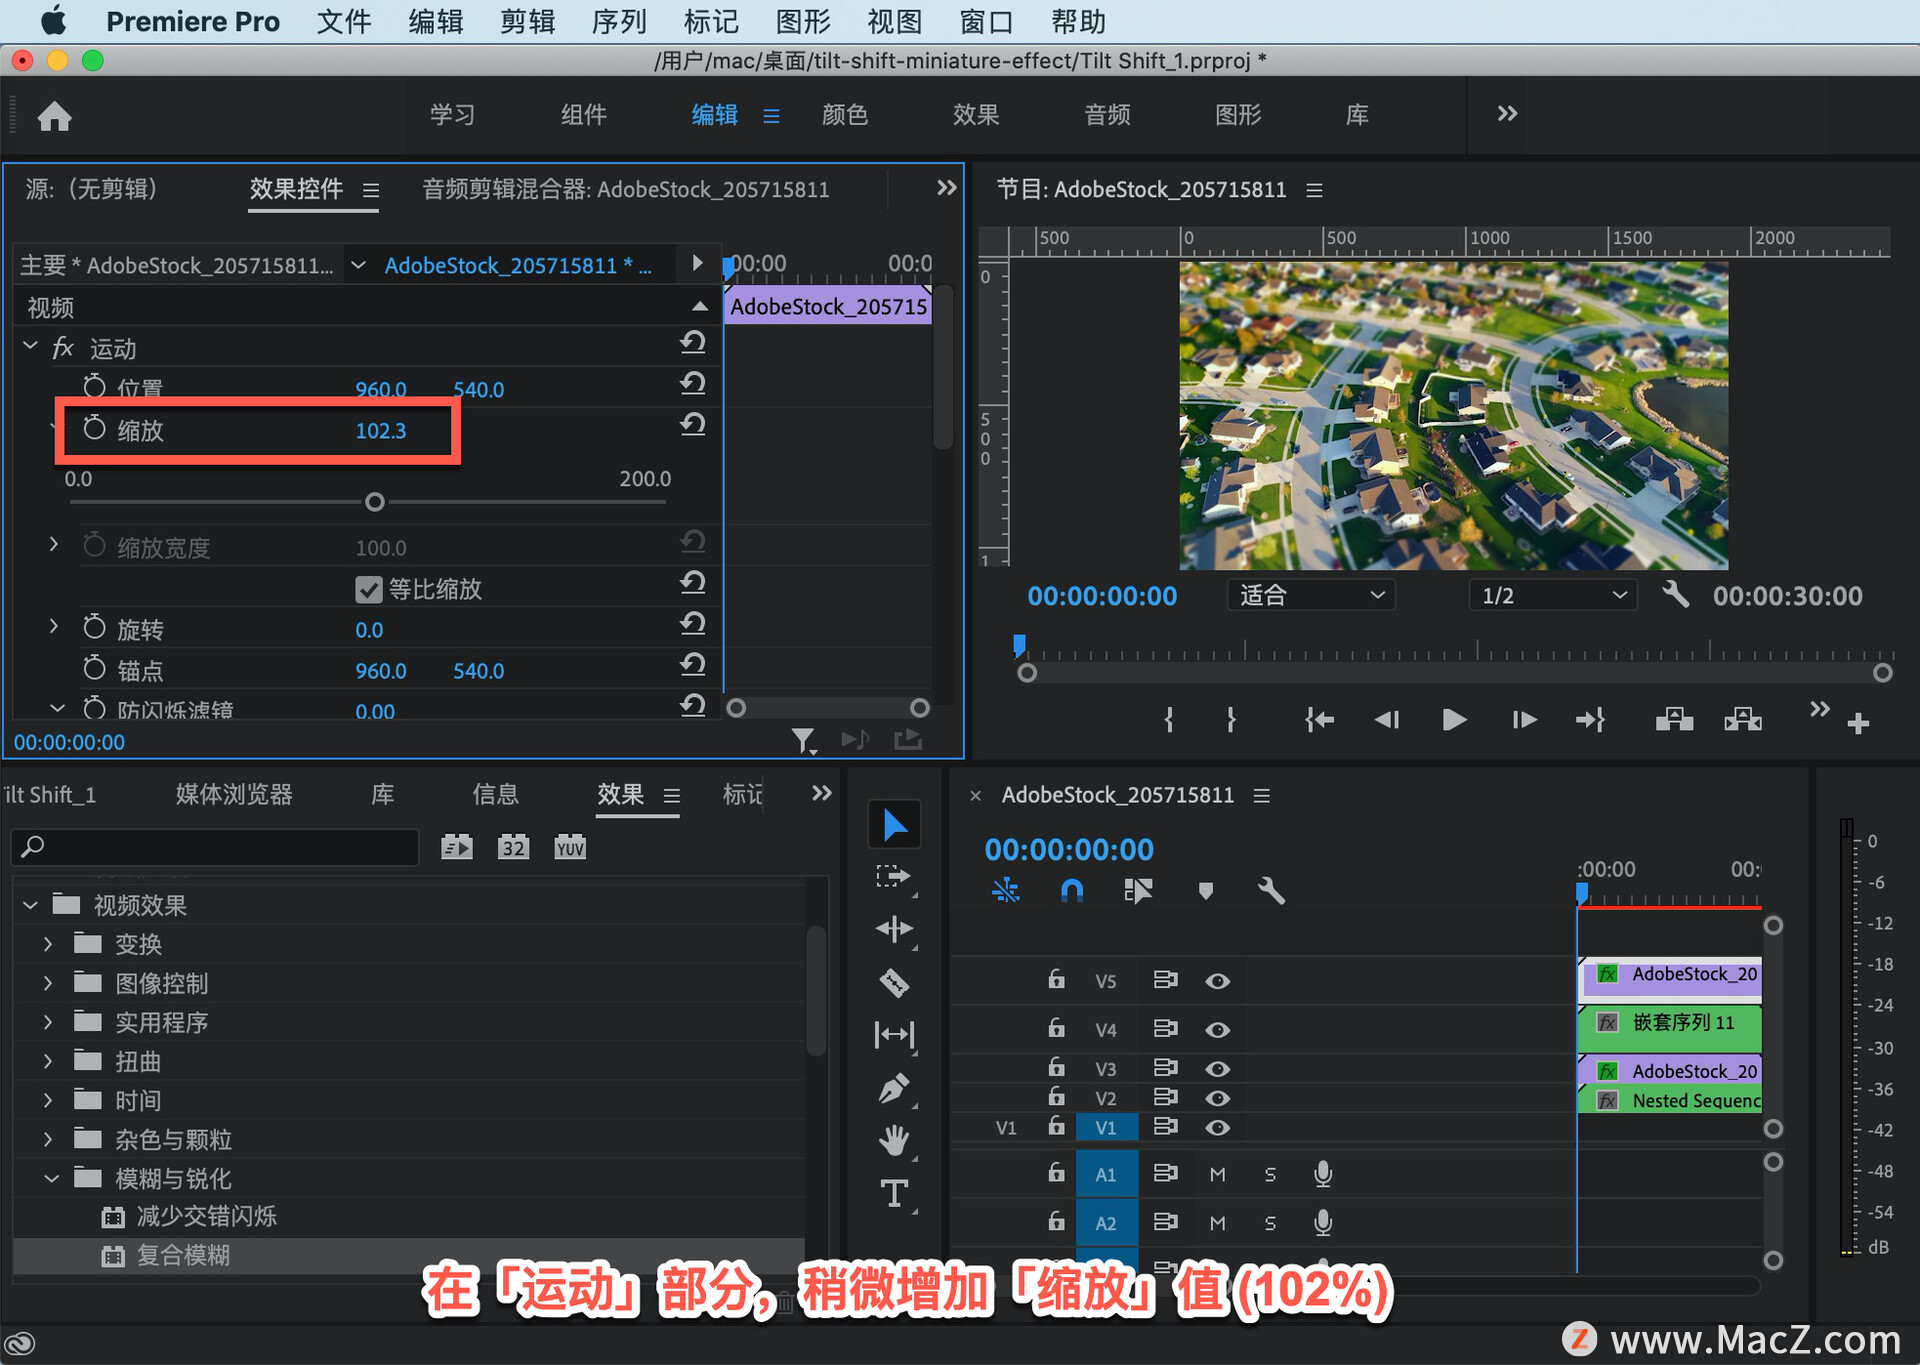
Task: Filter effects by YUV icon
Action: pos(570,847)
